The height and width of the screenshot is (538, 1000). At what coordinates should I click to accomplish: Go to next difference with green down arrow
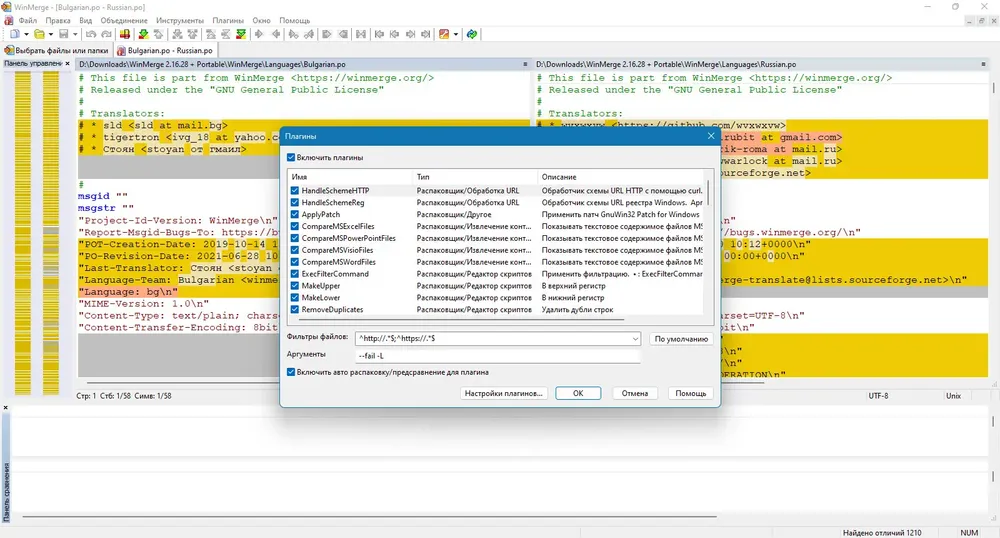pyautogui.click(x=143, y=34)
